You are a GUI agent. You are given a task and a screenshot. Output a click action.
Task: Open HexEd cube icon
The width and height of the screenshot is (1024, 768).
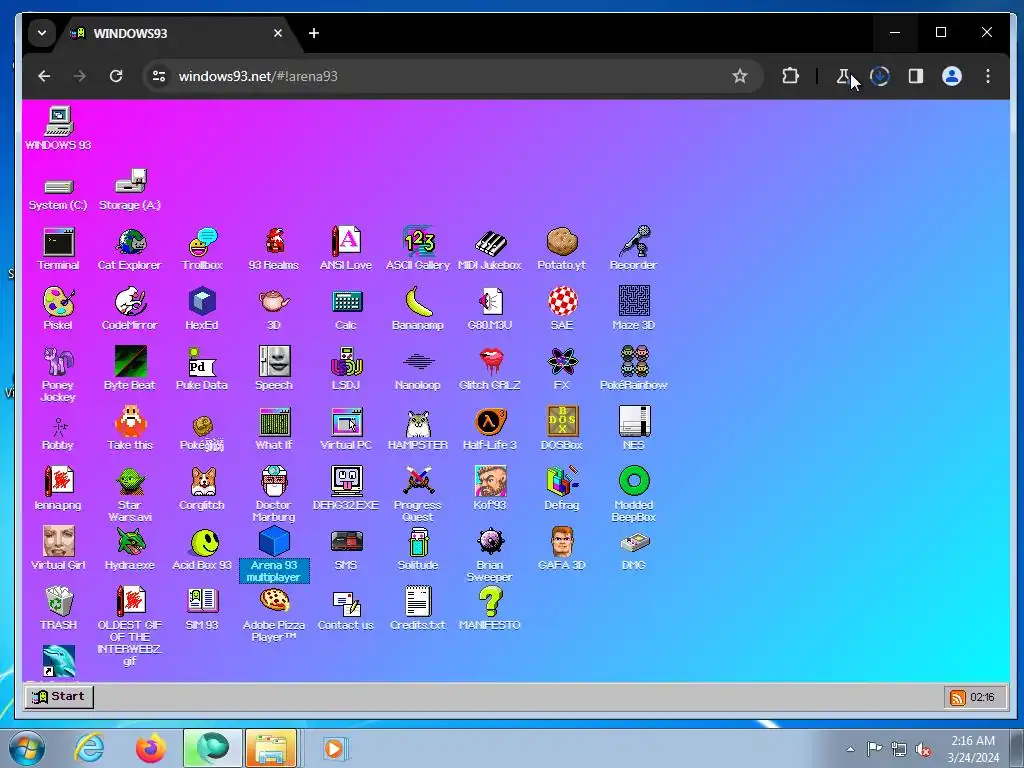(202, 308)
